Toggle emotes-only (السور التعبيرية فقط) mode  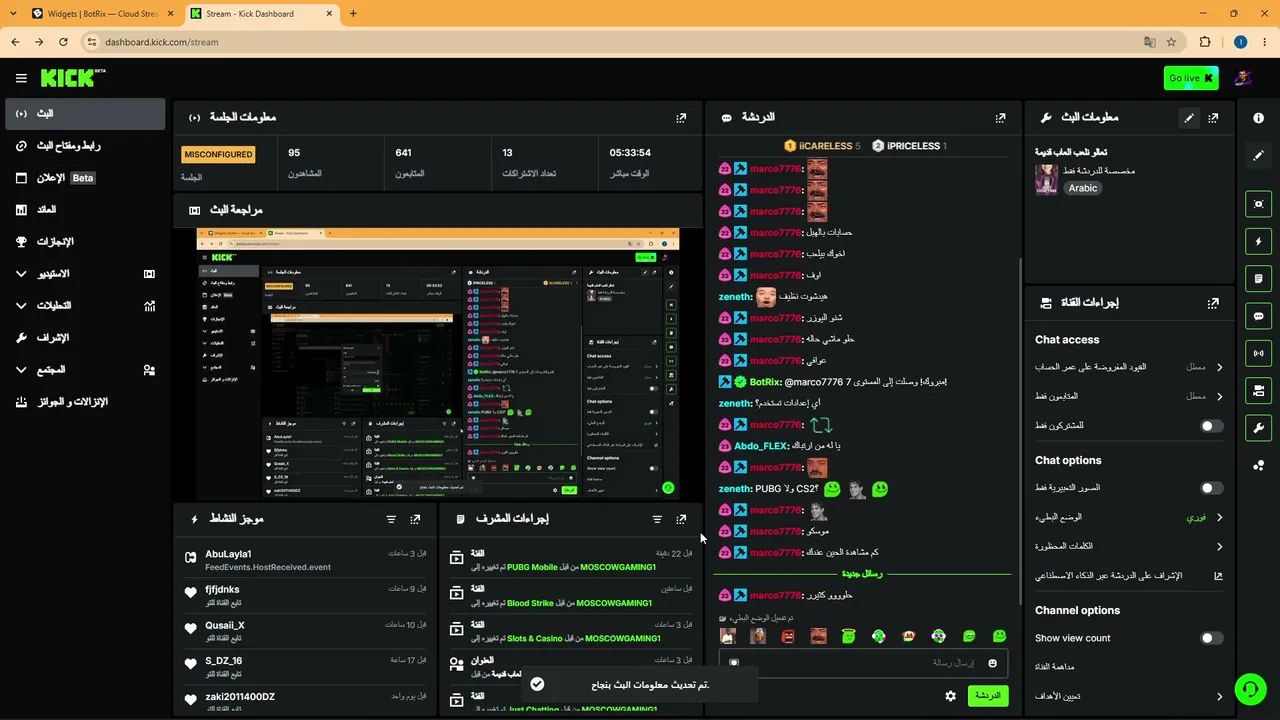1211,488
